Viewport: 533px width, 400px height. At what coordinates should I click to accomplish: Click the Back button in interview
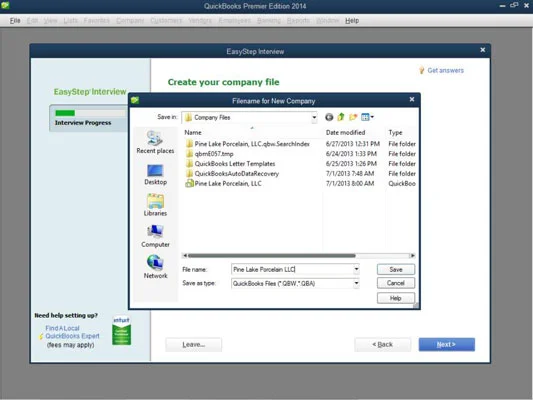click(x=382, y=345)
